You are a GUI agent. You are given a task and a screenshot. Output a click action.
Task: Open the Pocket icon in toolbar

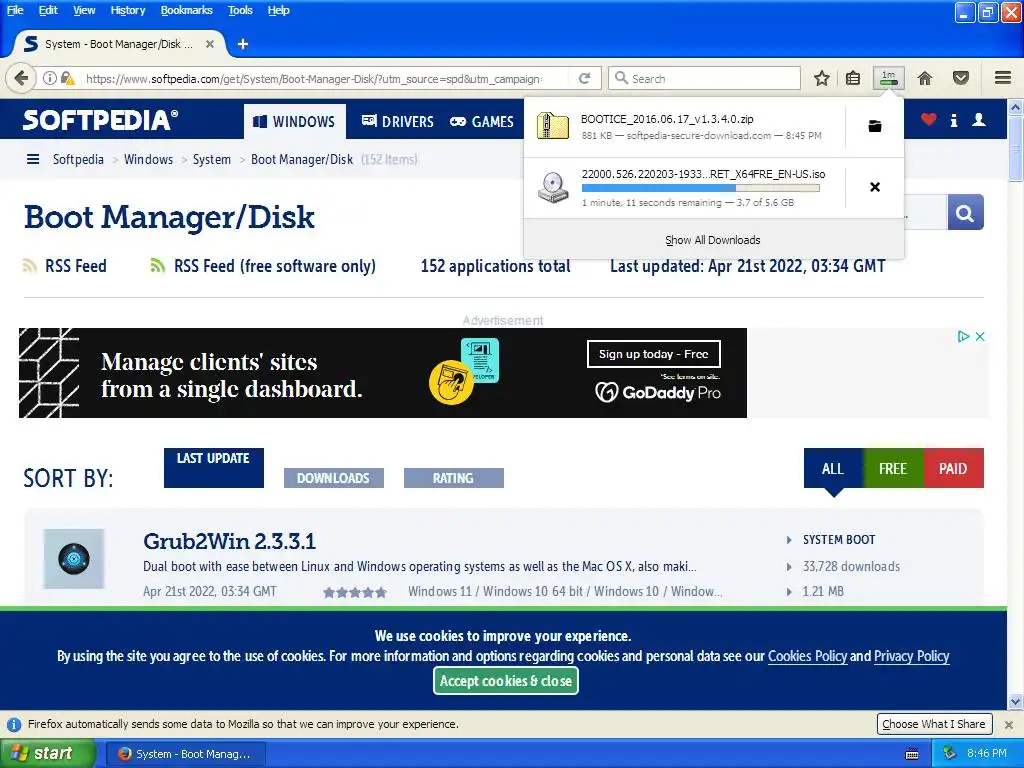click(961, 78)
